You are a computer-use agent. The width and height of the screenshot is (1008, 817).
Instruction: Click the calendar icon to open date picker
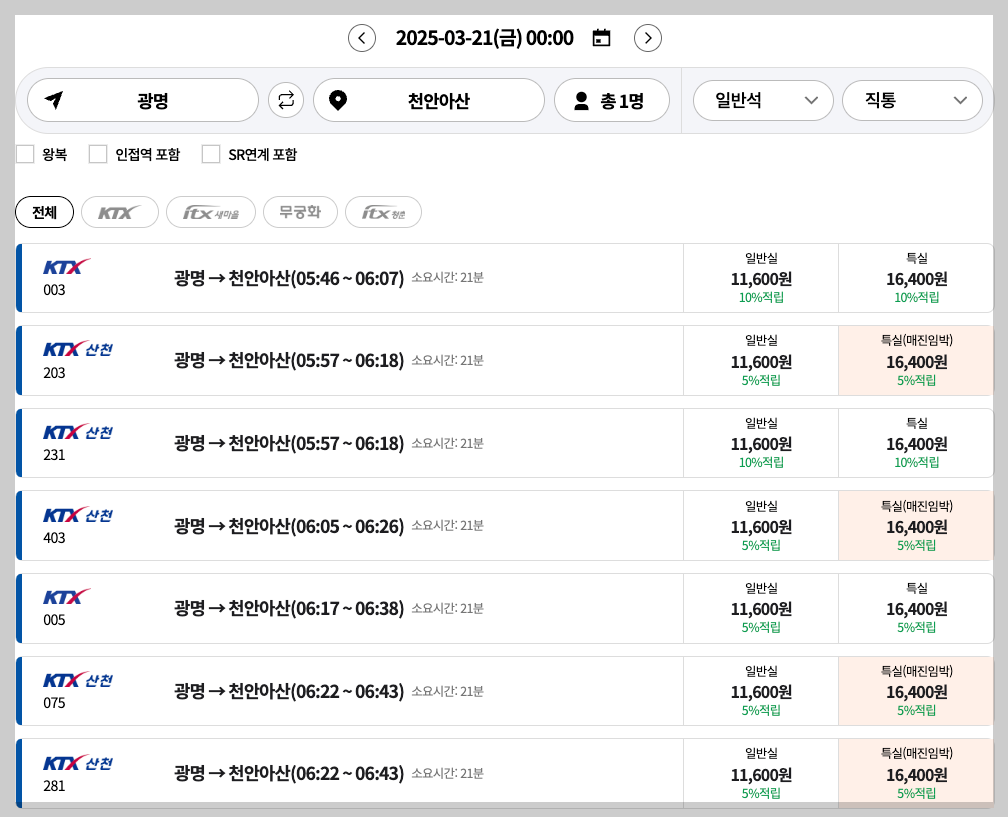[x=601, y=37]
